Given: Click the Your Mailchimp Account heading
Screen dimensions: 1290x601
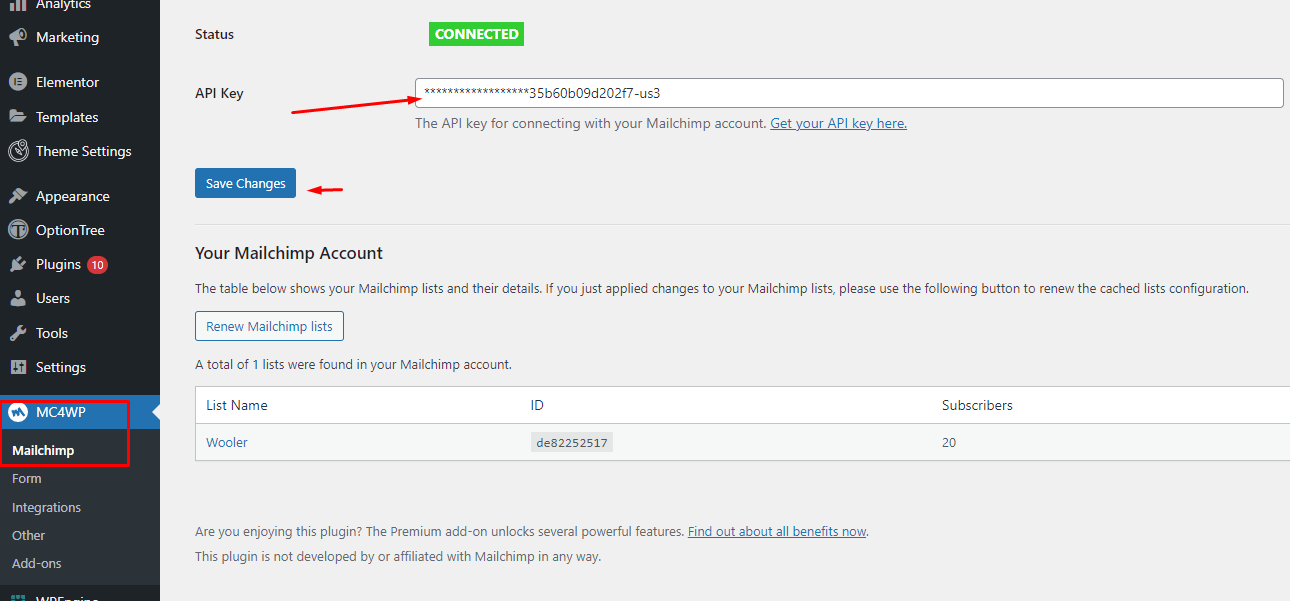Looking at the screenshot, I should click(x=289, y=253).
